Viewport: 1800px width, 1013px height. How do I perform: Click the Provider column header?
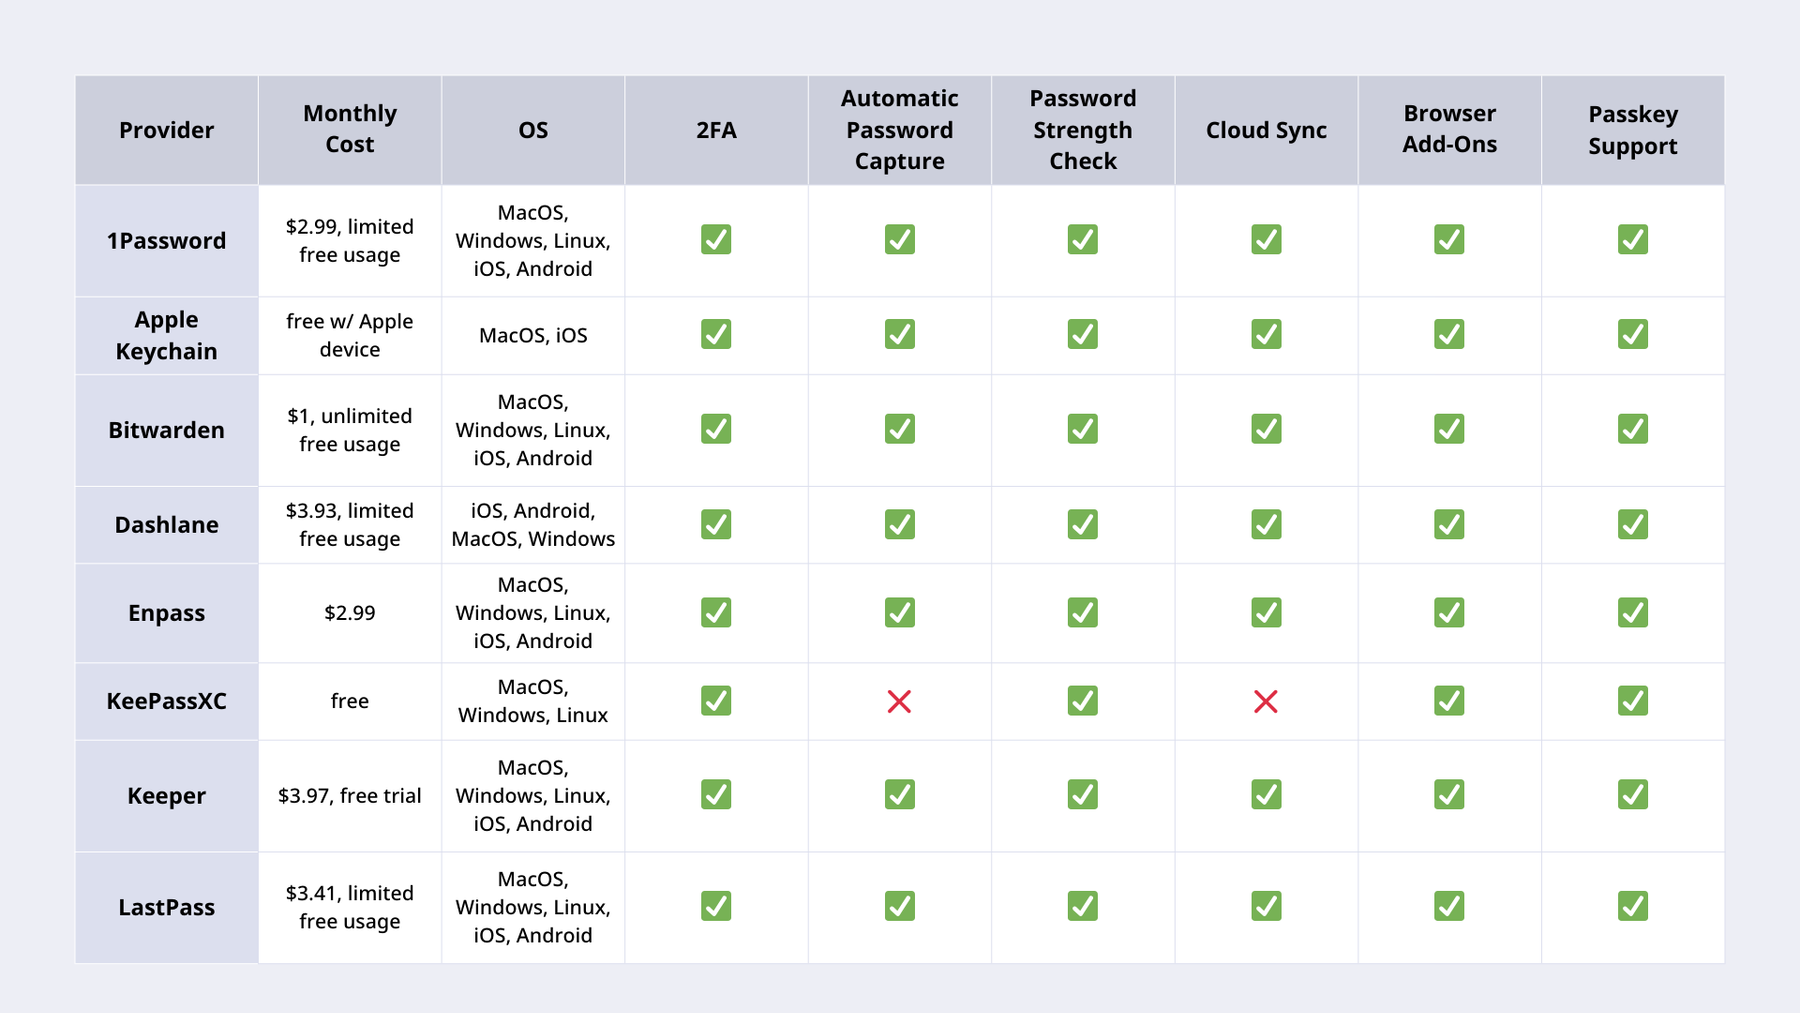click(x=166, y=130)
